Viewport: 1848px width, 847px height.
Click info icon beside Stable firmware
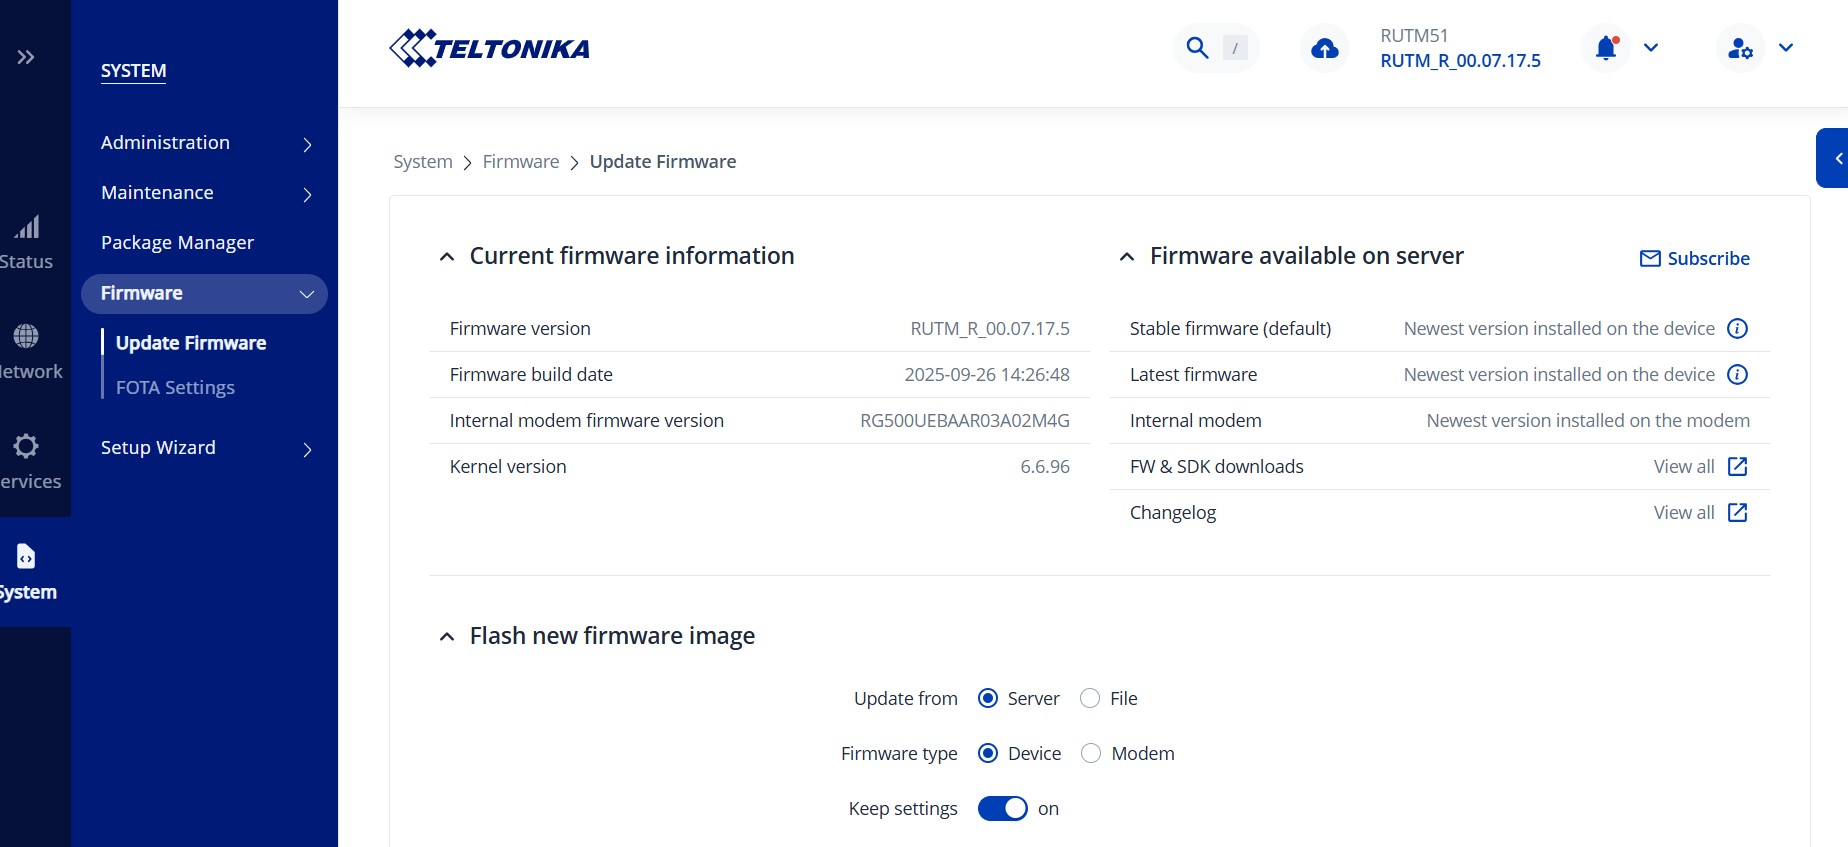(1738, 329)
